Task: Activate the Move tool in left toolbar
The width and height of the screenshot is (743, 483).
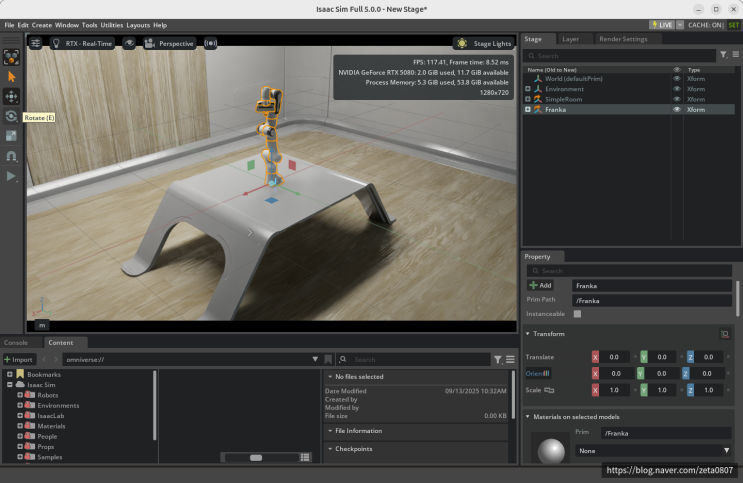Action: pyautogui.click(x=11, y=97)
